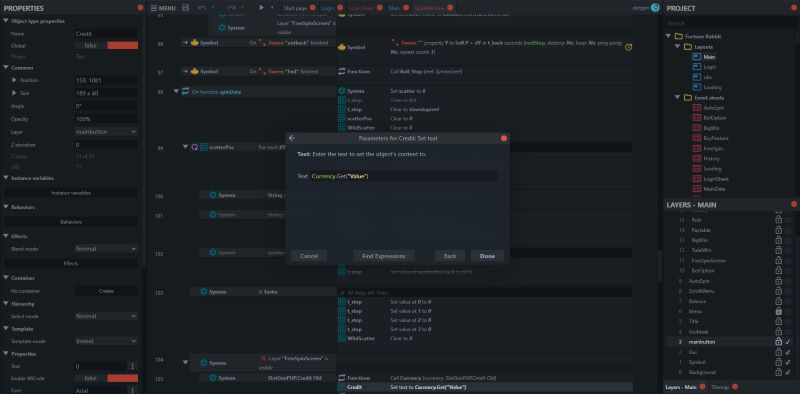Screen dimensions: 800x394
Task: Click the Opacity 100% value field
Action: coord(106,119)
